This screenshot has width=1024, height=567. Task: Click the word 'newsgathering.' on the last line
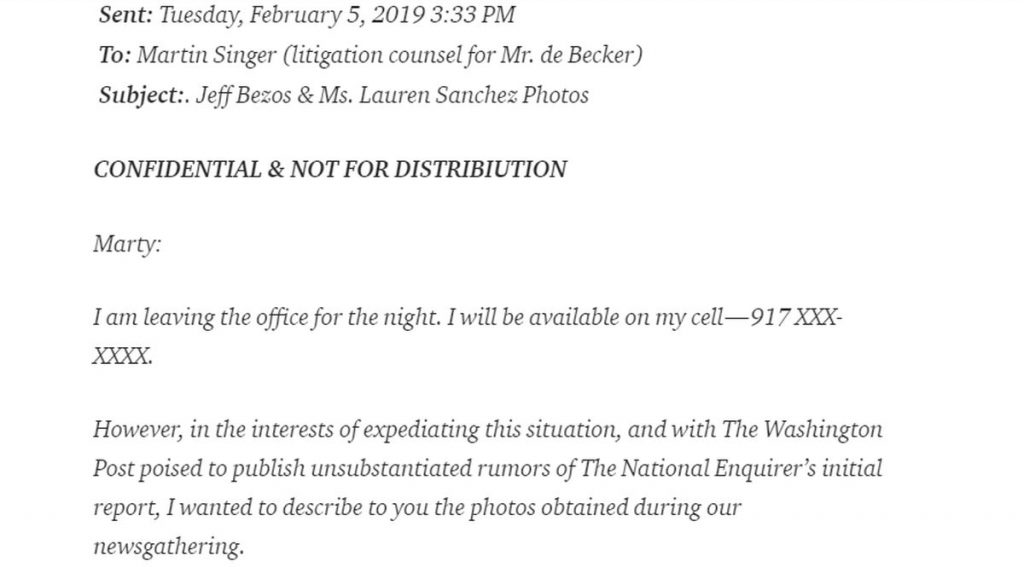(169, 547)
